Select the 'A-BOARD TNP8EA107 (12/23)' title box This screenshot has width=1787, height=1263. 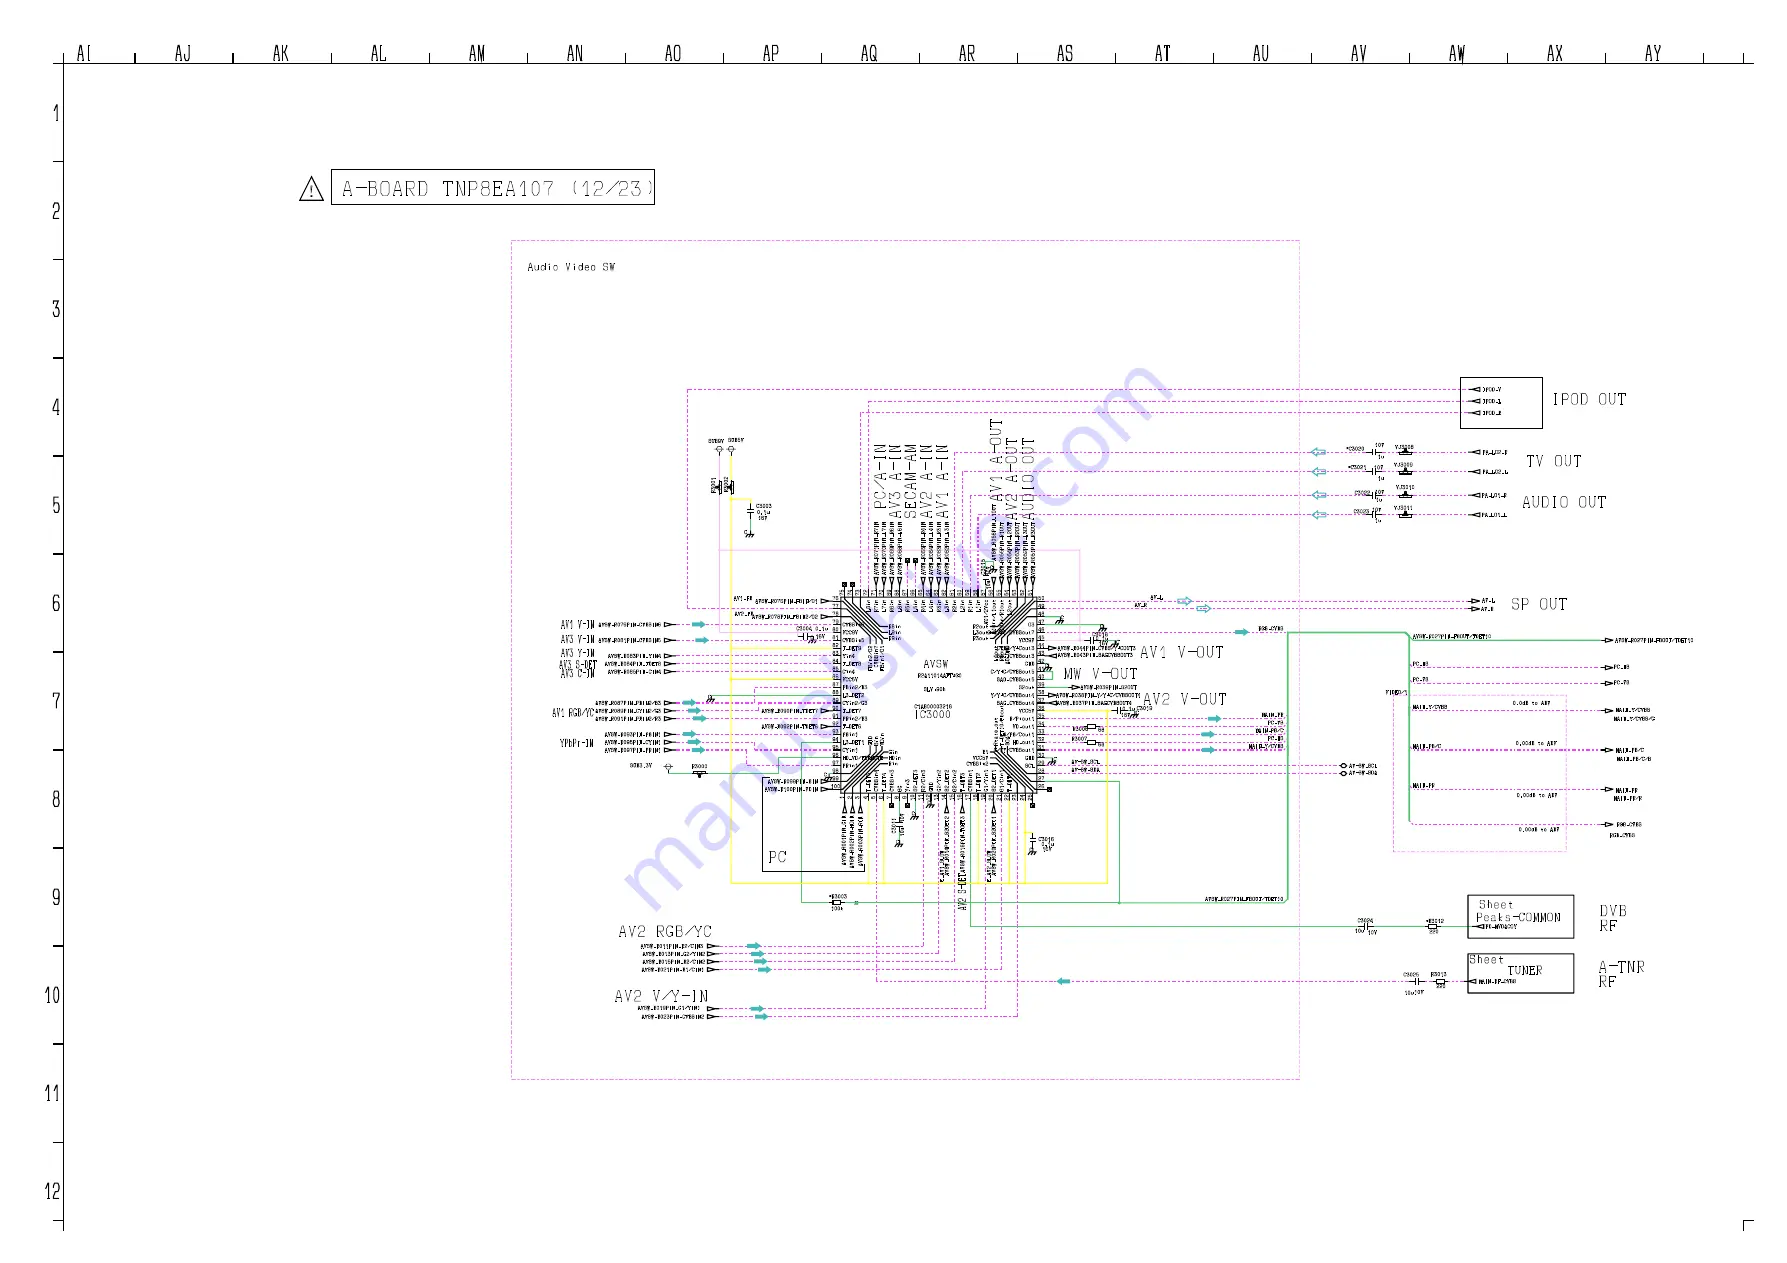pyautogui.click(x=493, y=187)
